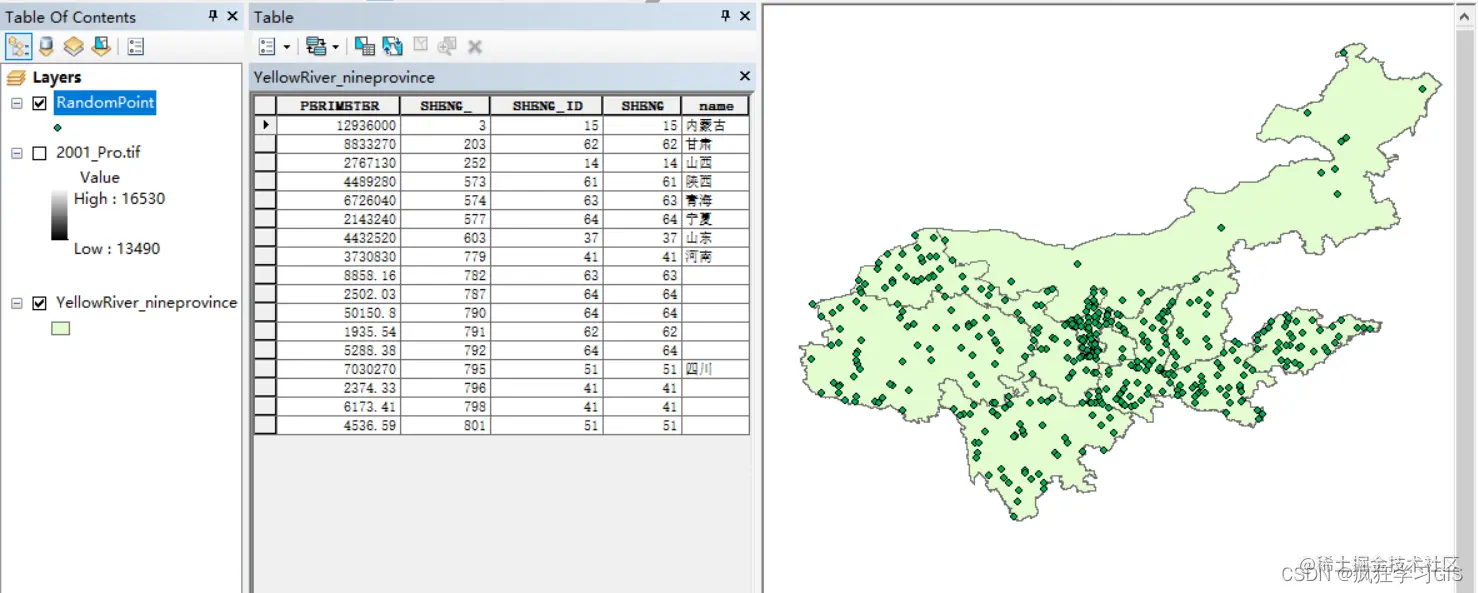This screenshot has width=1478, height=593.
Task: Click name cell 内蒙古
Action: [715, 125]
